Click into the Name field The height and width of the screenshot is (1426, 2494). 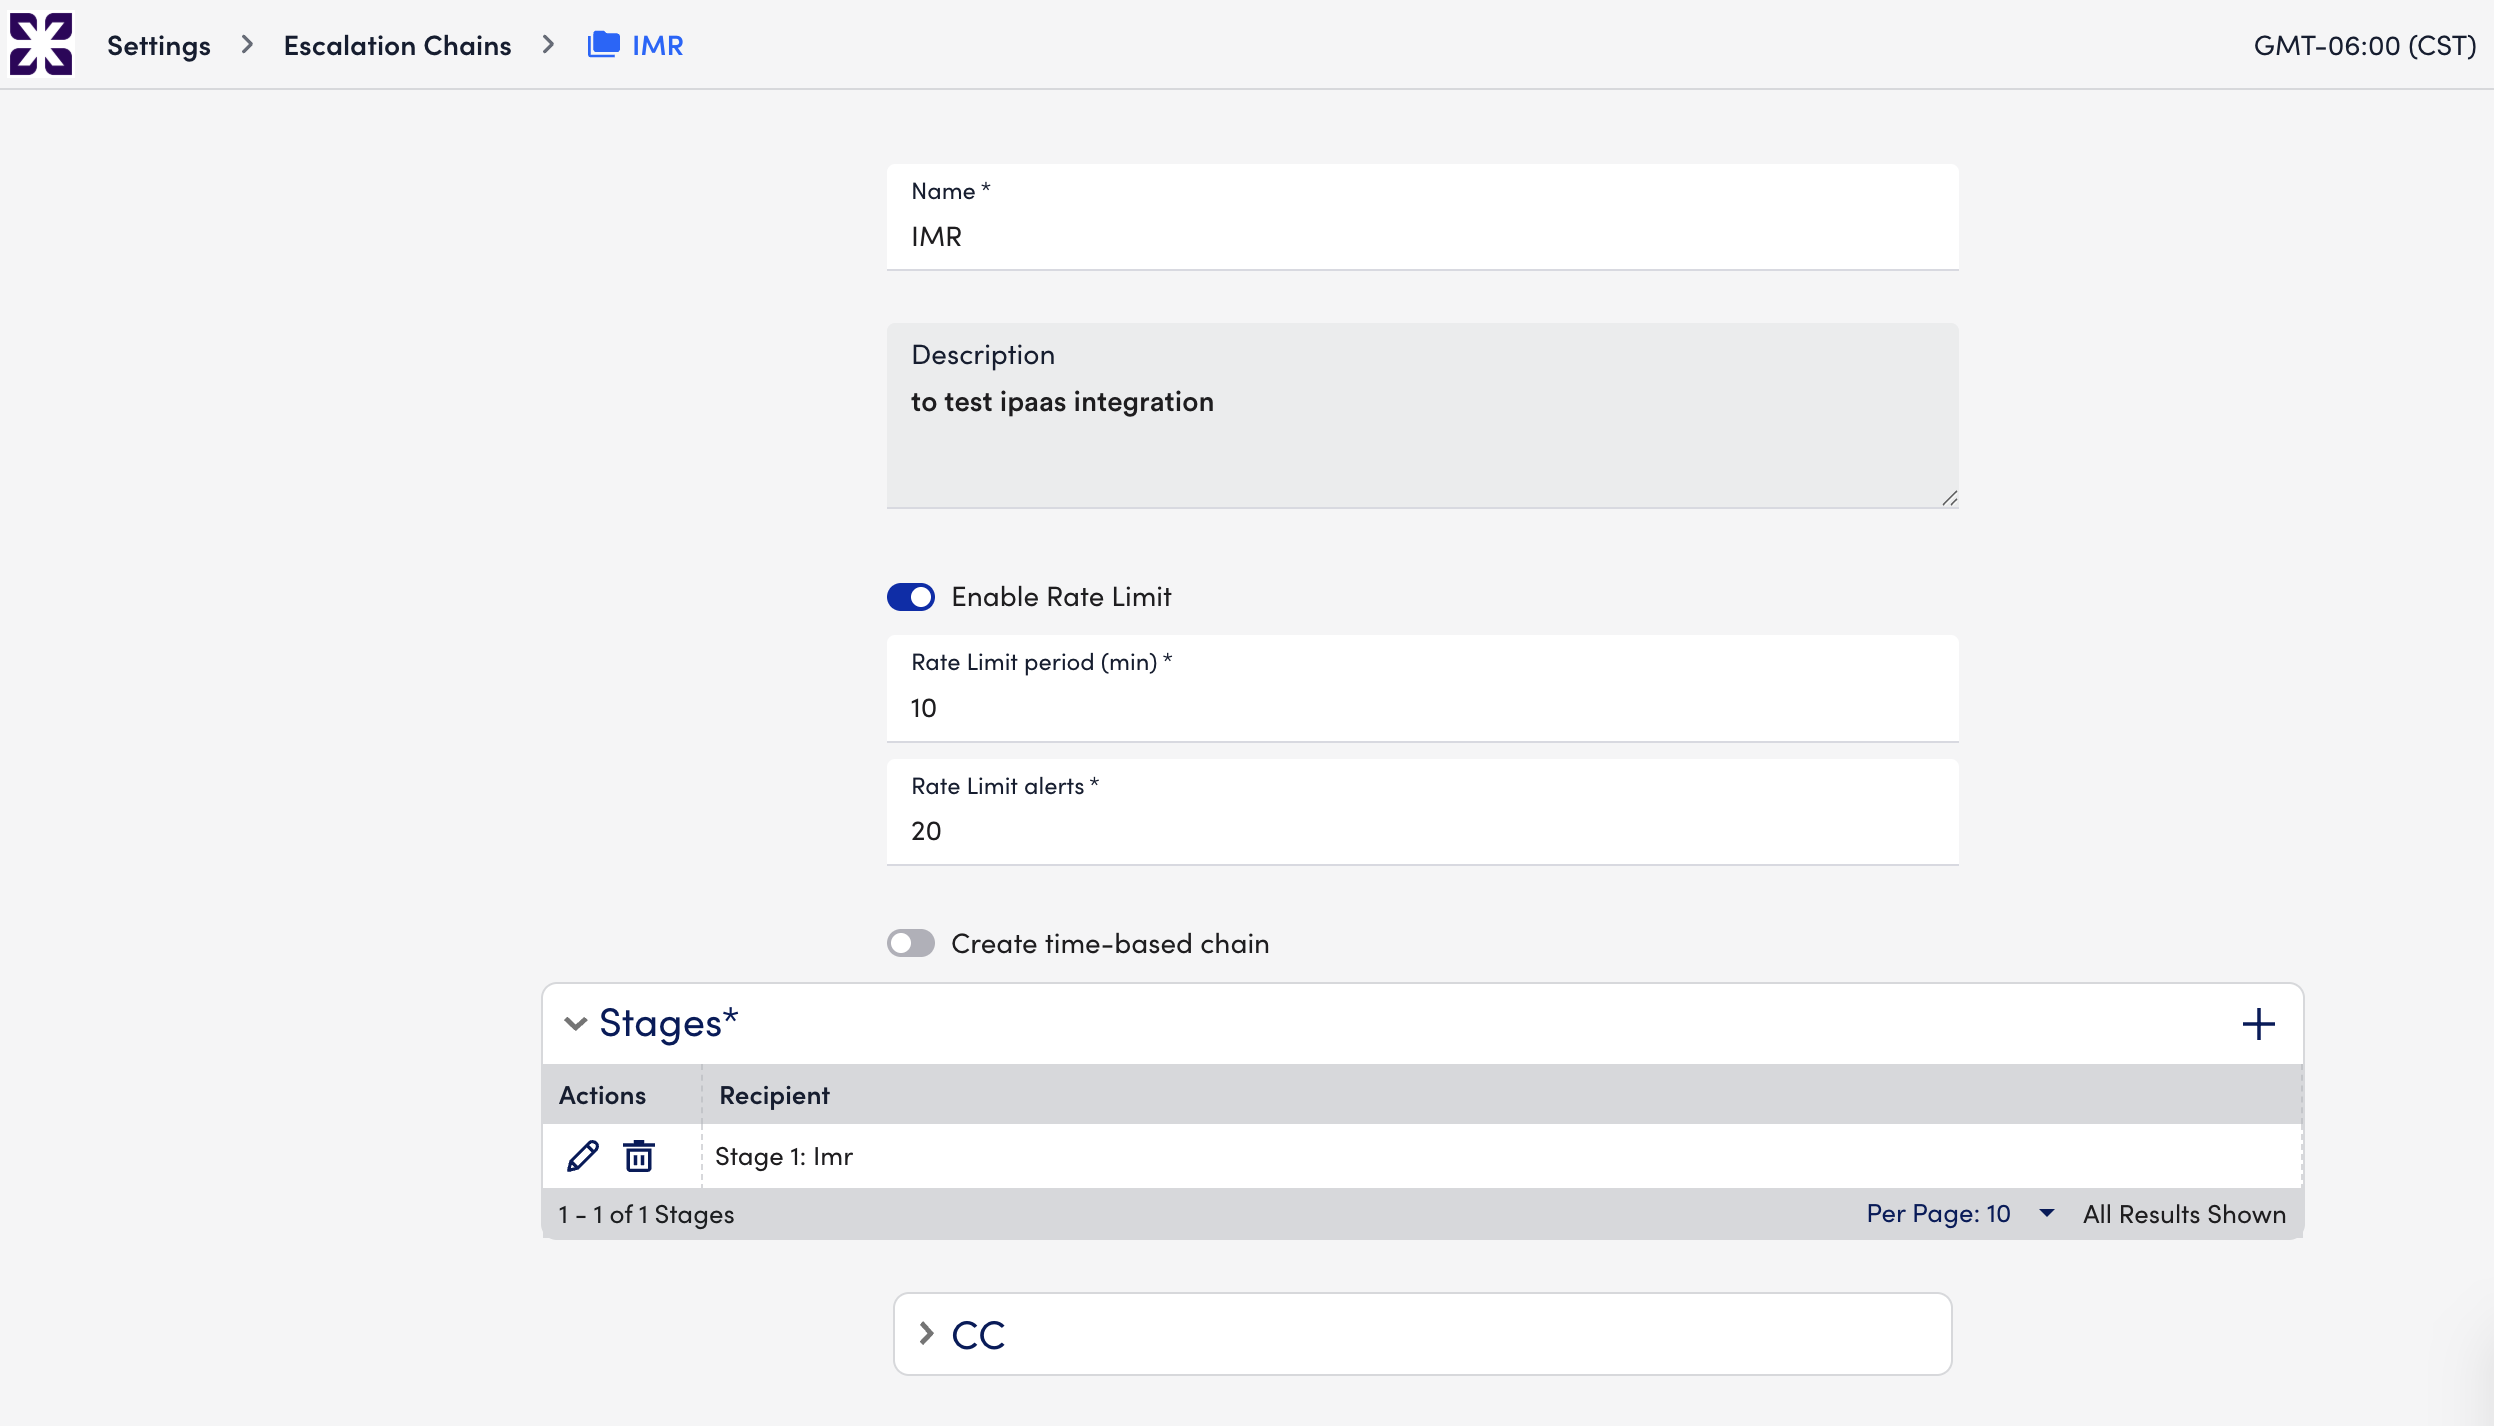pos(1421,236)
